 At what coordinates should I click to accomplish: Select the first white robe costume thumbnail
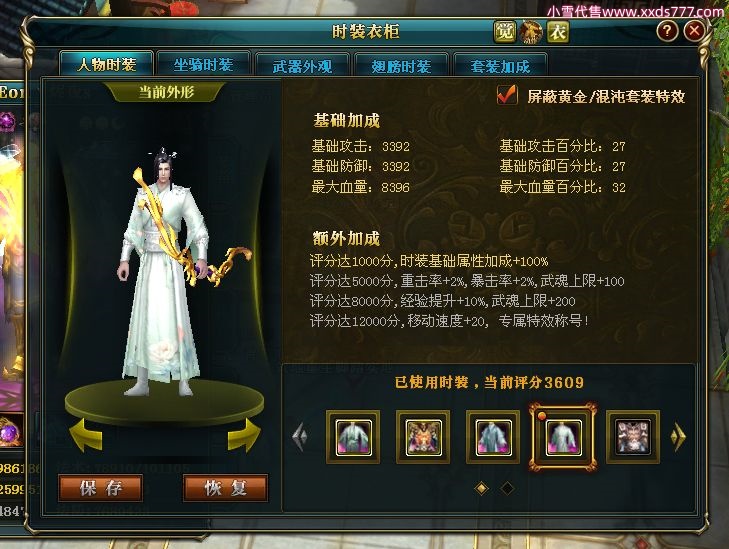353,437
